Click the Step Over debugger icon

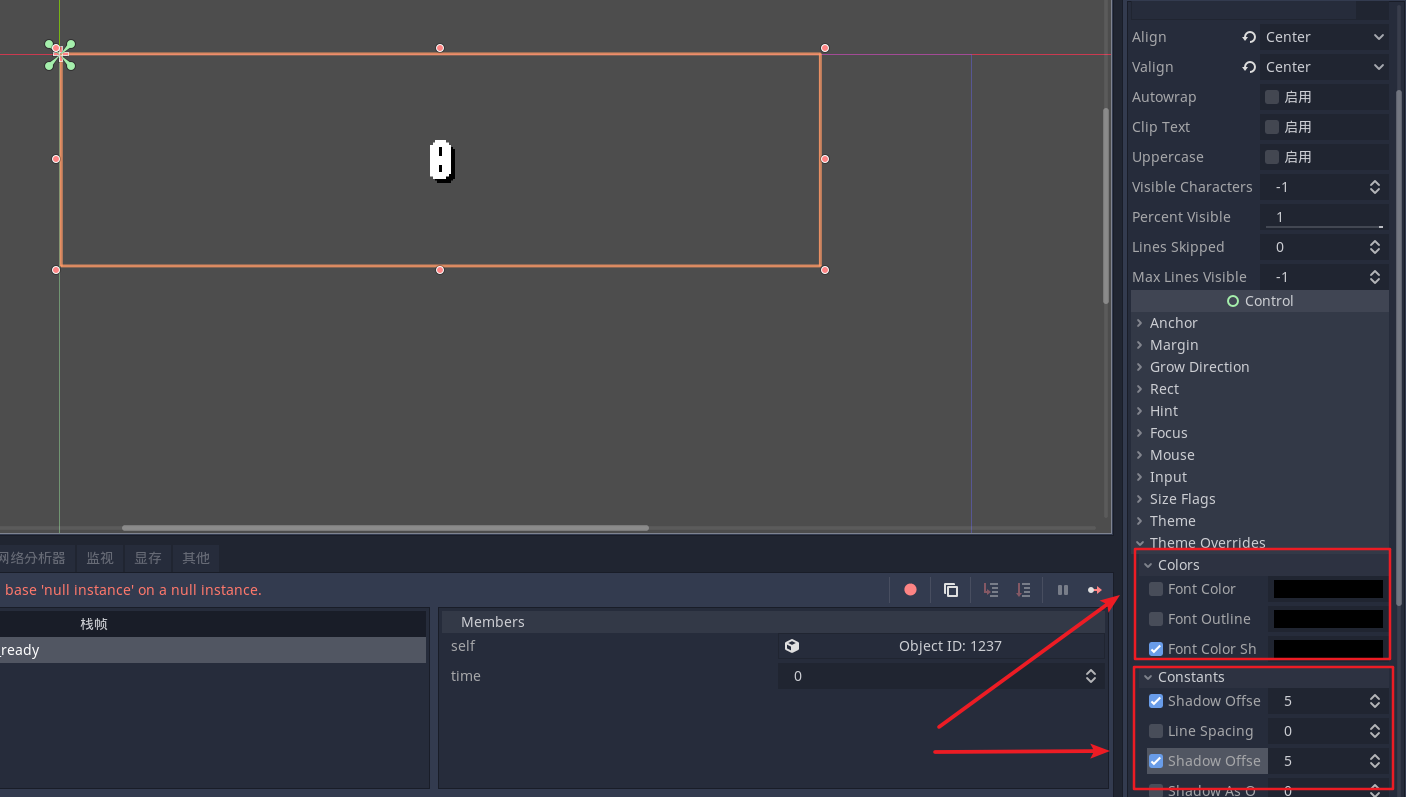1023,590
